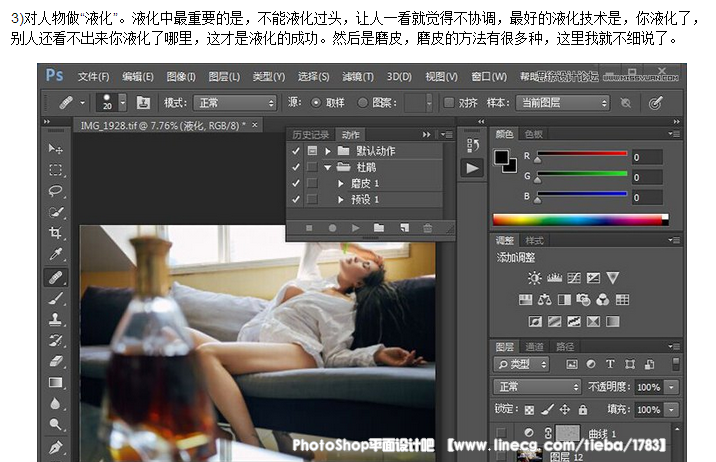This screenshot has width=716, height=462.
Task: Select the Quick Selection tool
Action: click(x=56, y=212)
